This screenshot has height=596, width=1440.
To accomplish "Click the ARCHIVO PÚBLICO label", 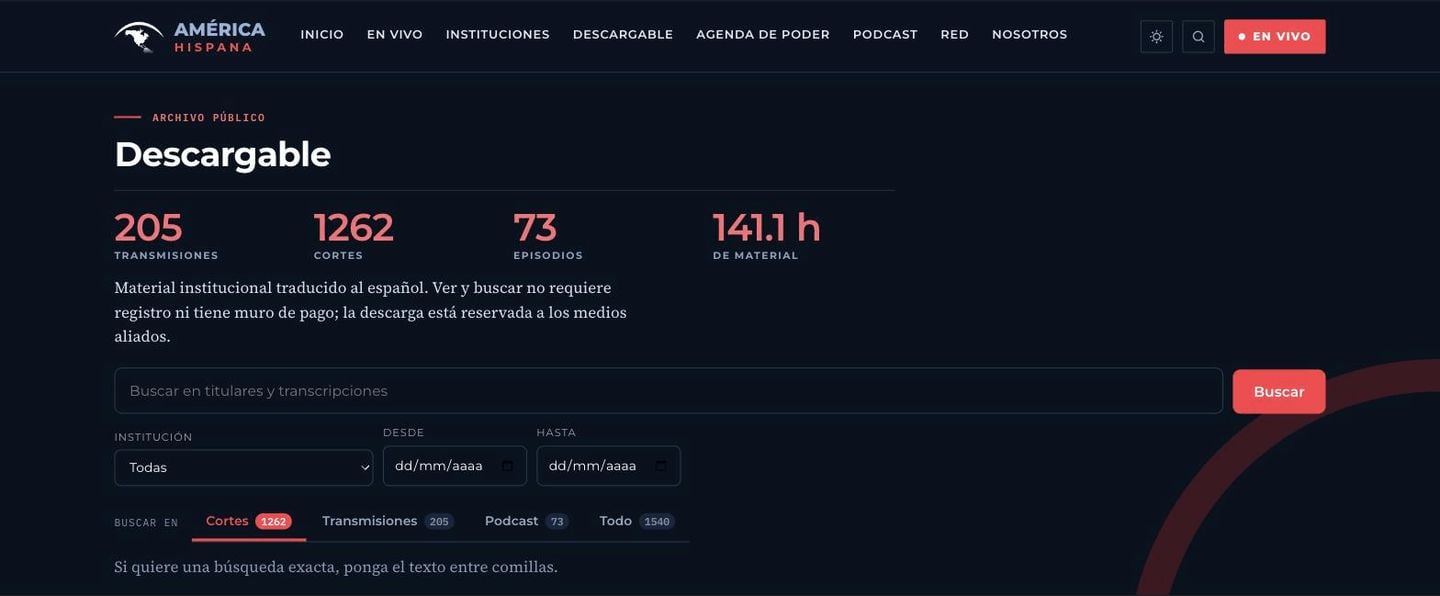I will [x=209, y=118].
